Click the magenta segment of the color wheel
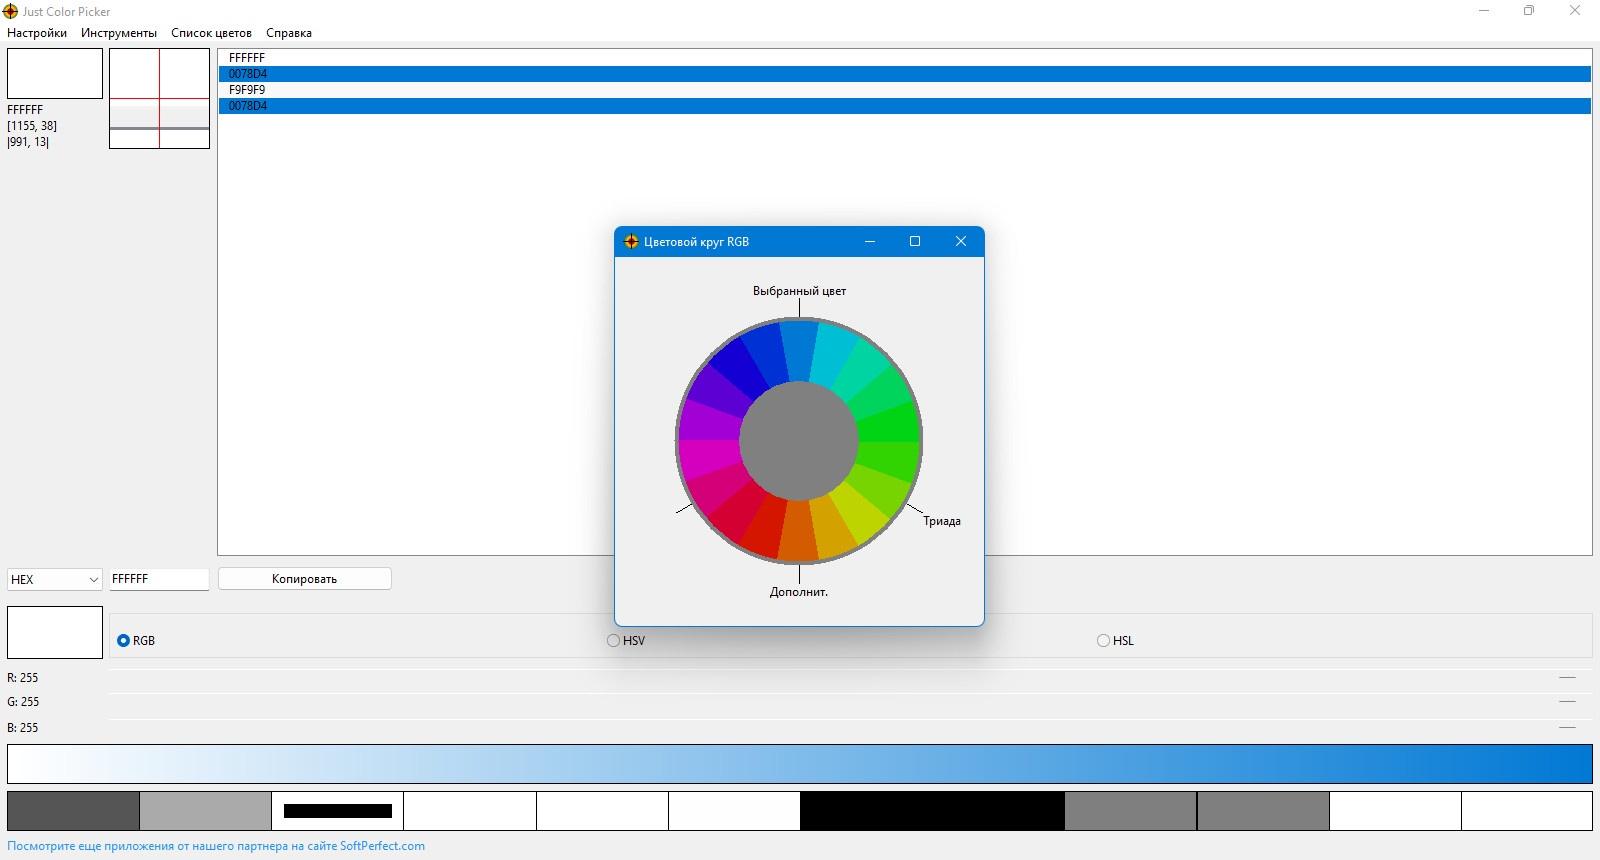1600x860 pixels. (x=709, y=457)
